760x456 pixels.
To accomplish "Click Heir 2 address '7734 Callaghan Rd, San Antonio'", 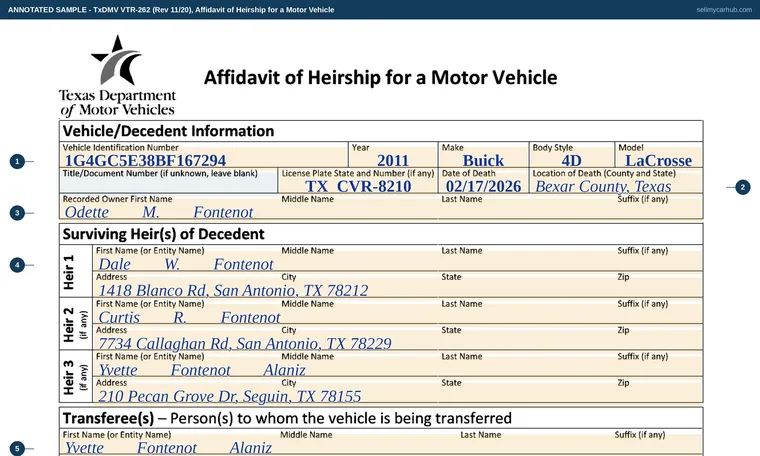I will (245, 344).
